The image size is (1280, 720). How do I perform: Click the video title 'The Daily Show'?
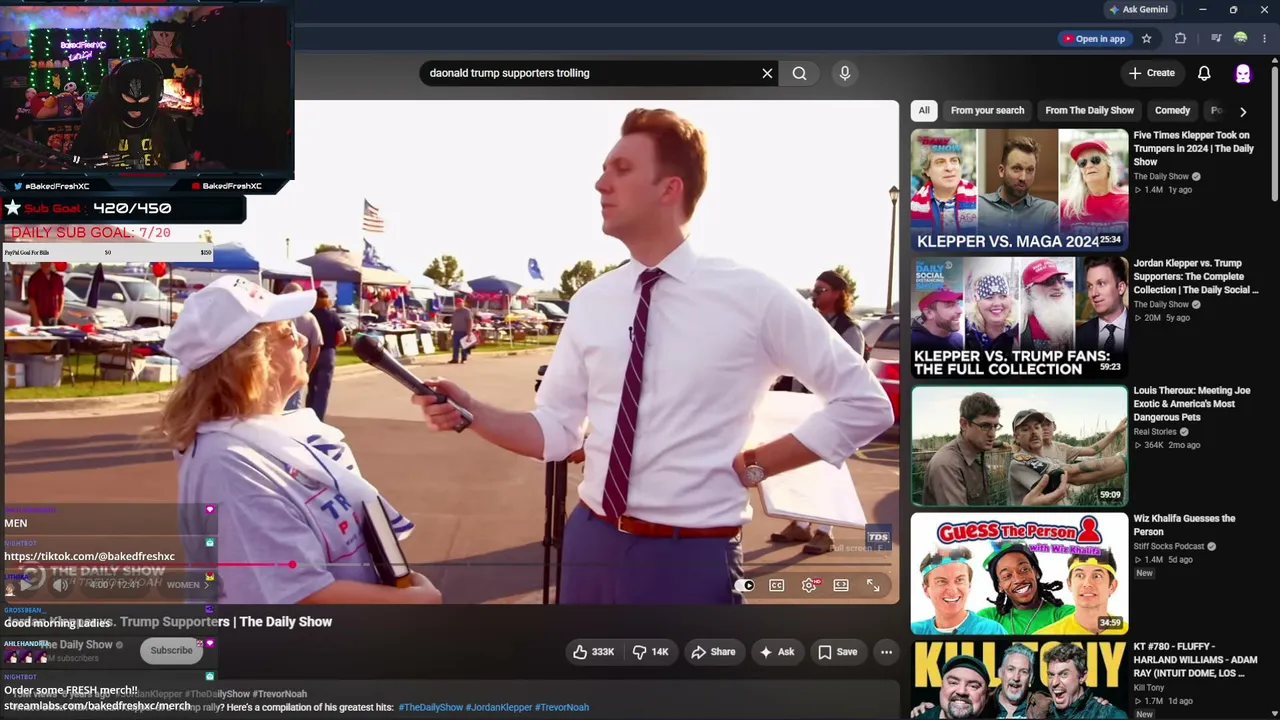pos(285,622)
